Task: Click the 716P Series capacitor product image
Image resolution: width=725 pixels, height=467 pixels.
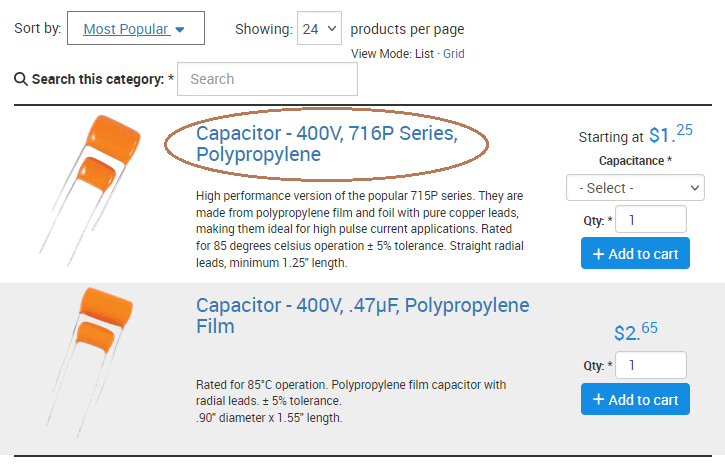Action: point(90,190)
